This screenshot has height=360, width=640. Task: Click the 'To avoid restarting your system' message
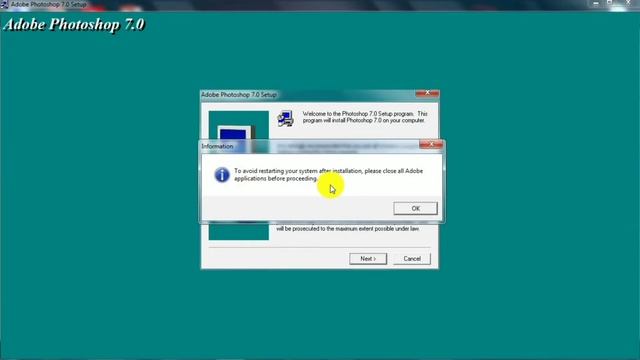pyautogui.click(x=328, y=175)
